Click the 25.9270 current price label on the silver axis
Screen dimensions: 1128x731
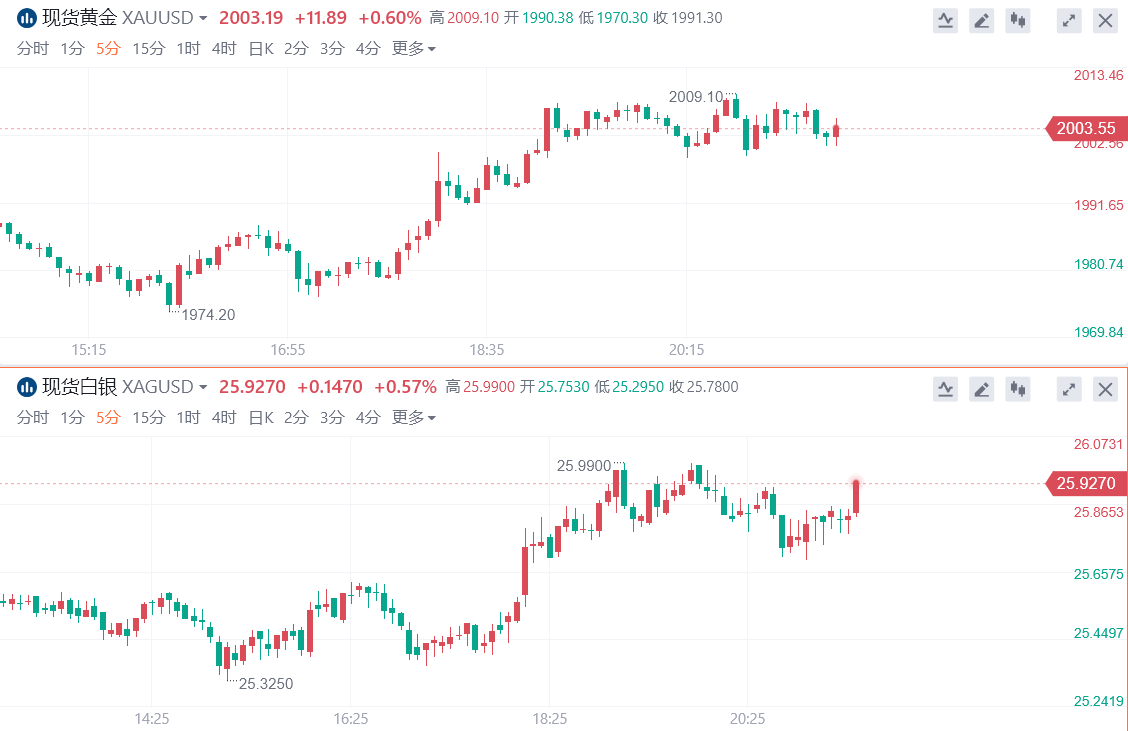coord(1084,484)
